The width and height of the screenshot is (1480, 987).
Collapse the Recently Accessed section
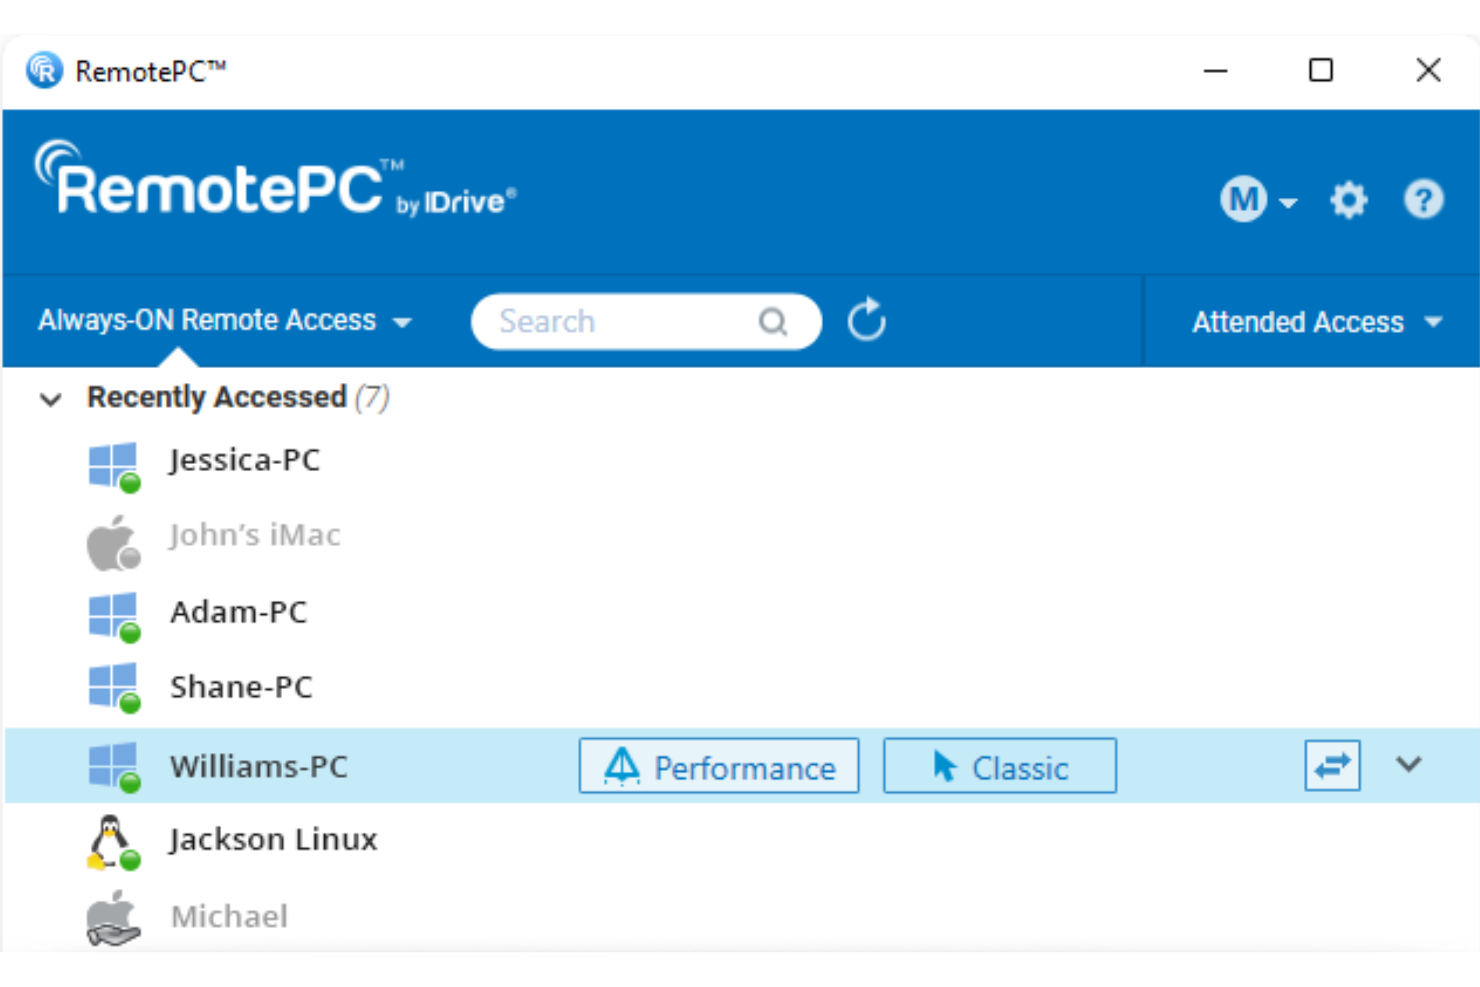(49, 399)
